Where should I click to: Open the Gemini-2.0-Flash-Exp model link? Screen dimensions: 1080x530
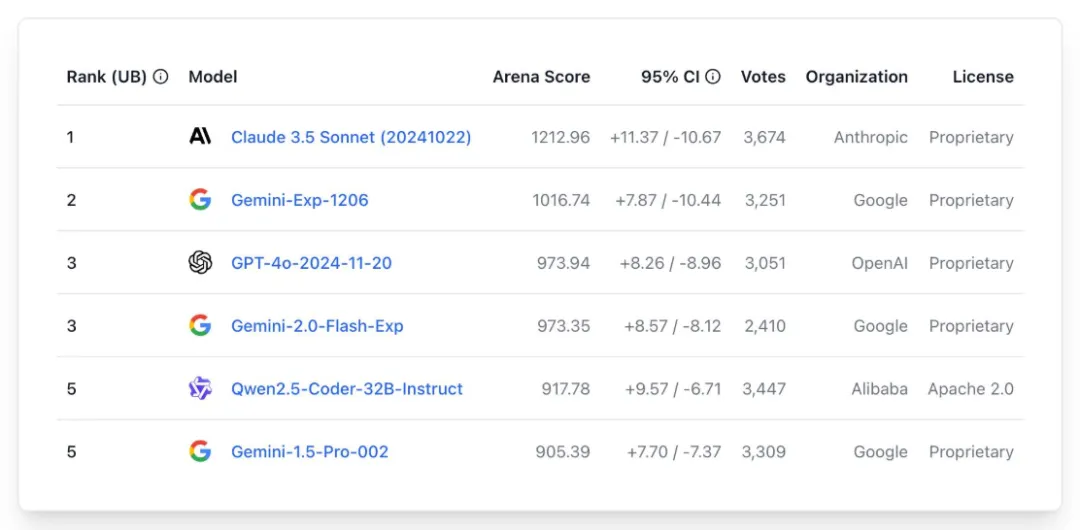(317, 326)
